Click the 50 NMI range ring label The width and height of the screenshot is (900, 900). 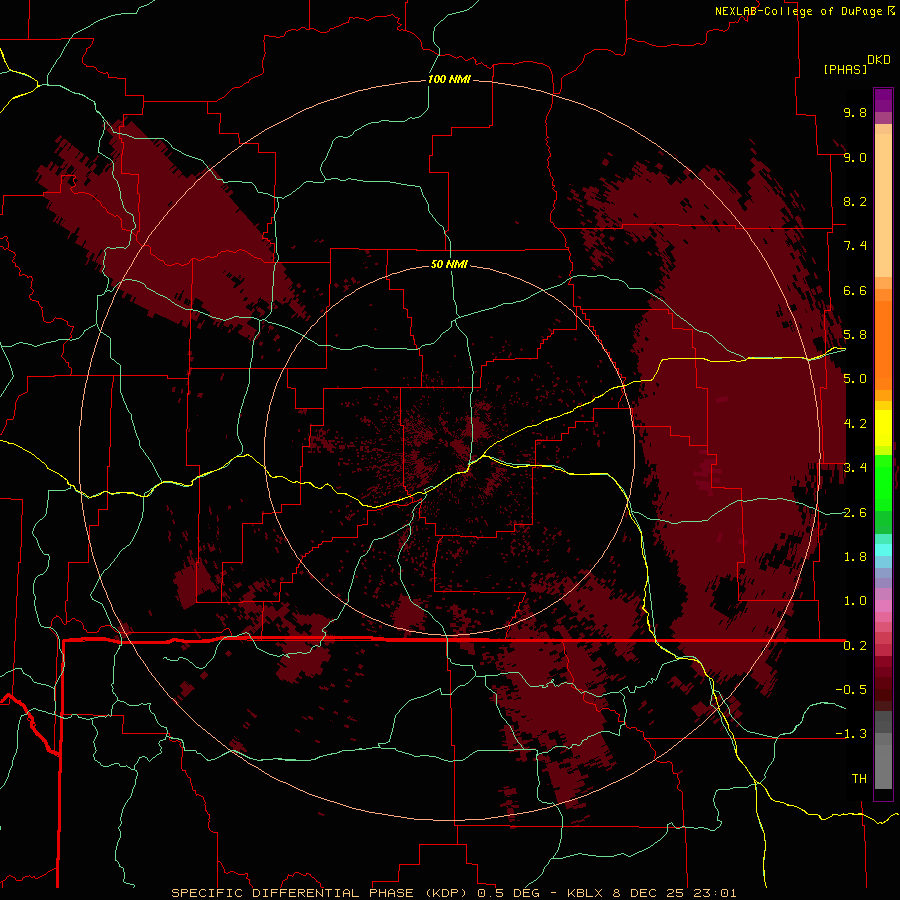pyautogui.click(x=449, y=265)
